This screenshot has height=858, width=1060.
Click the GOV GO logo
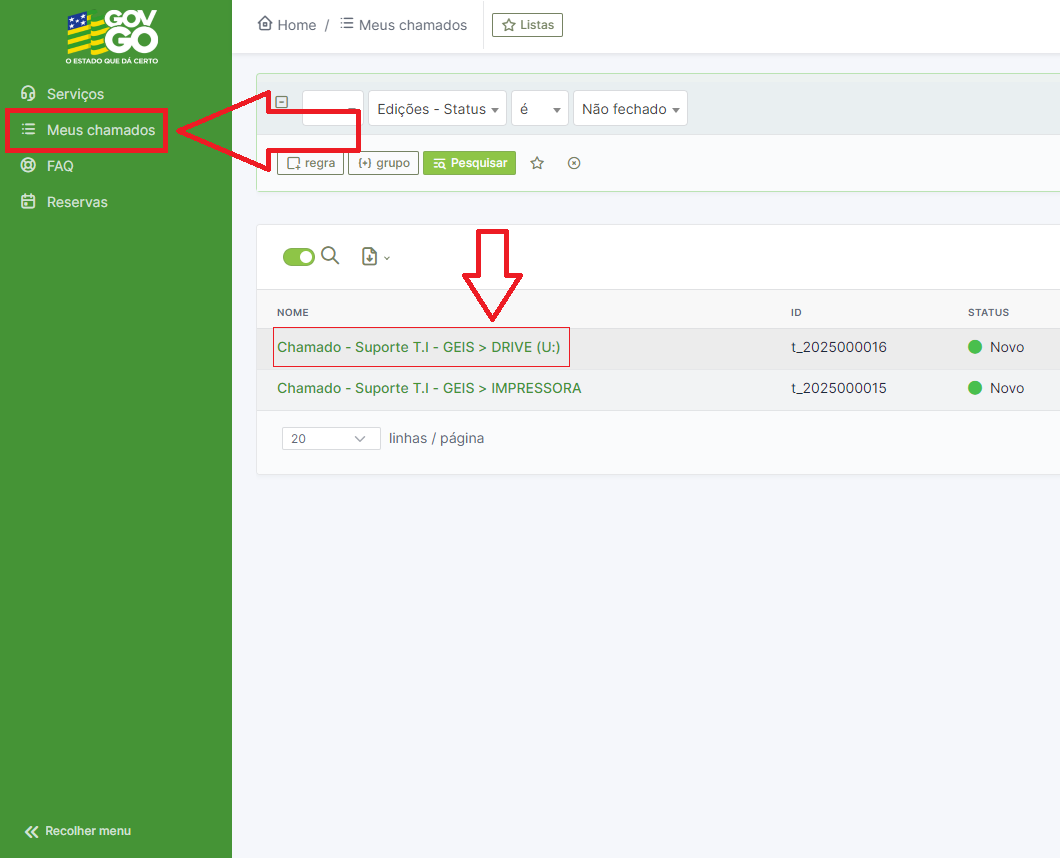[x=112, y=38]
